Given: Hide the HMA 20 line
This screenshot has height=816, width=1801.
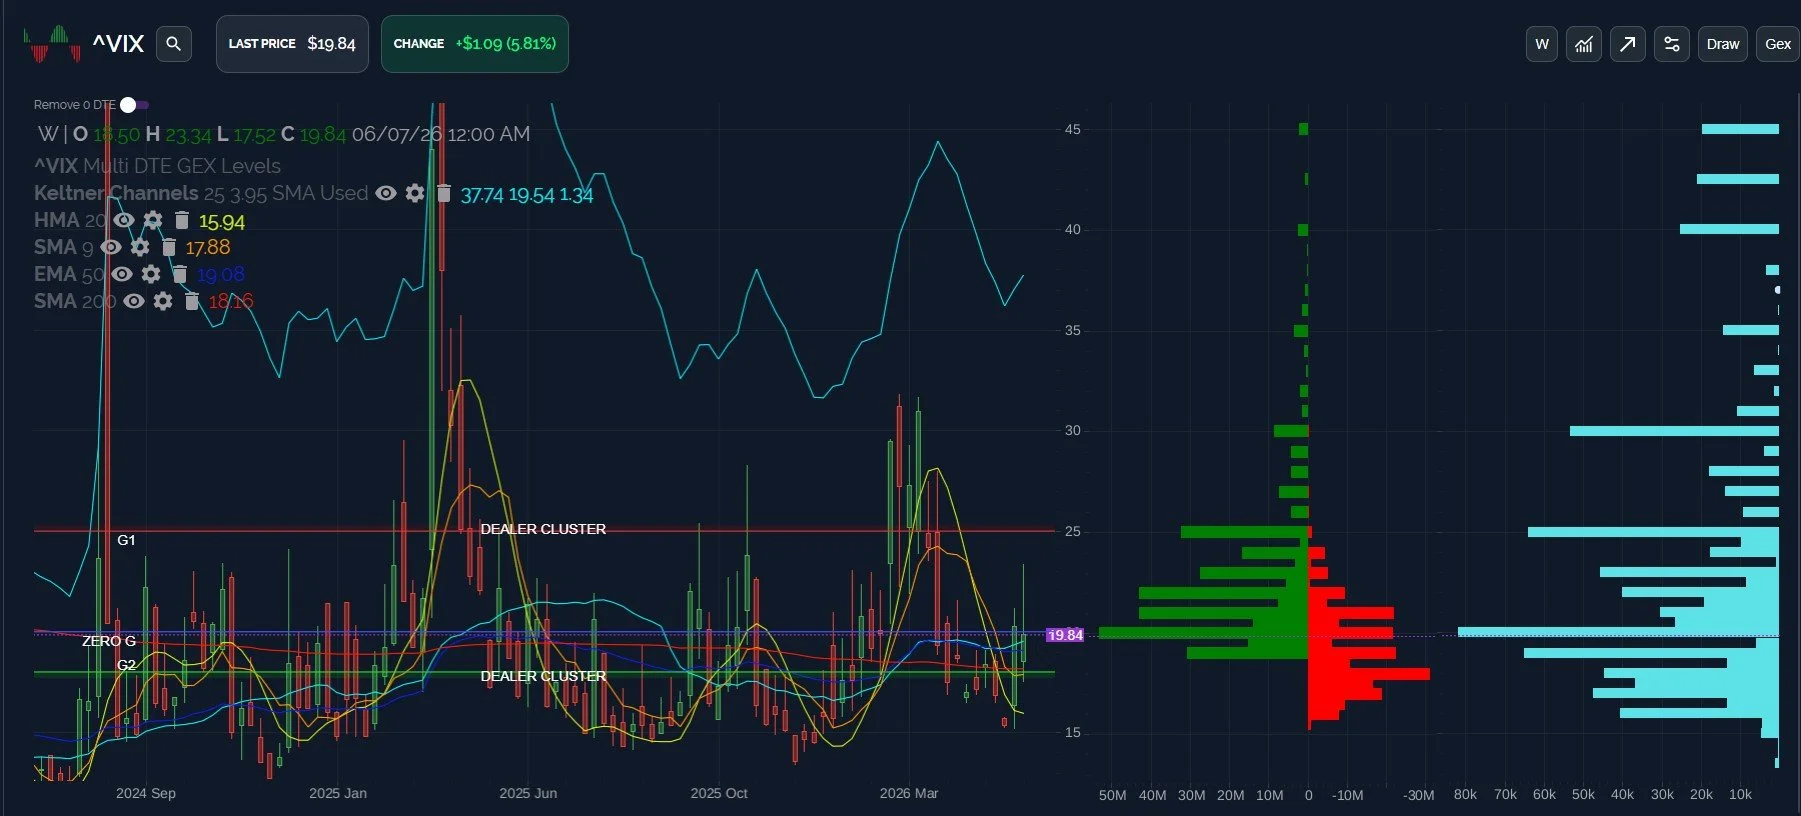Looking at the screenshot, I should pos(124,220).
